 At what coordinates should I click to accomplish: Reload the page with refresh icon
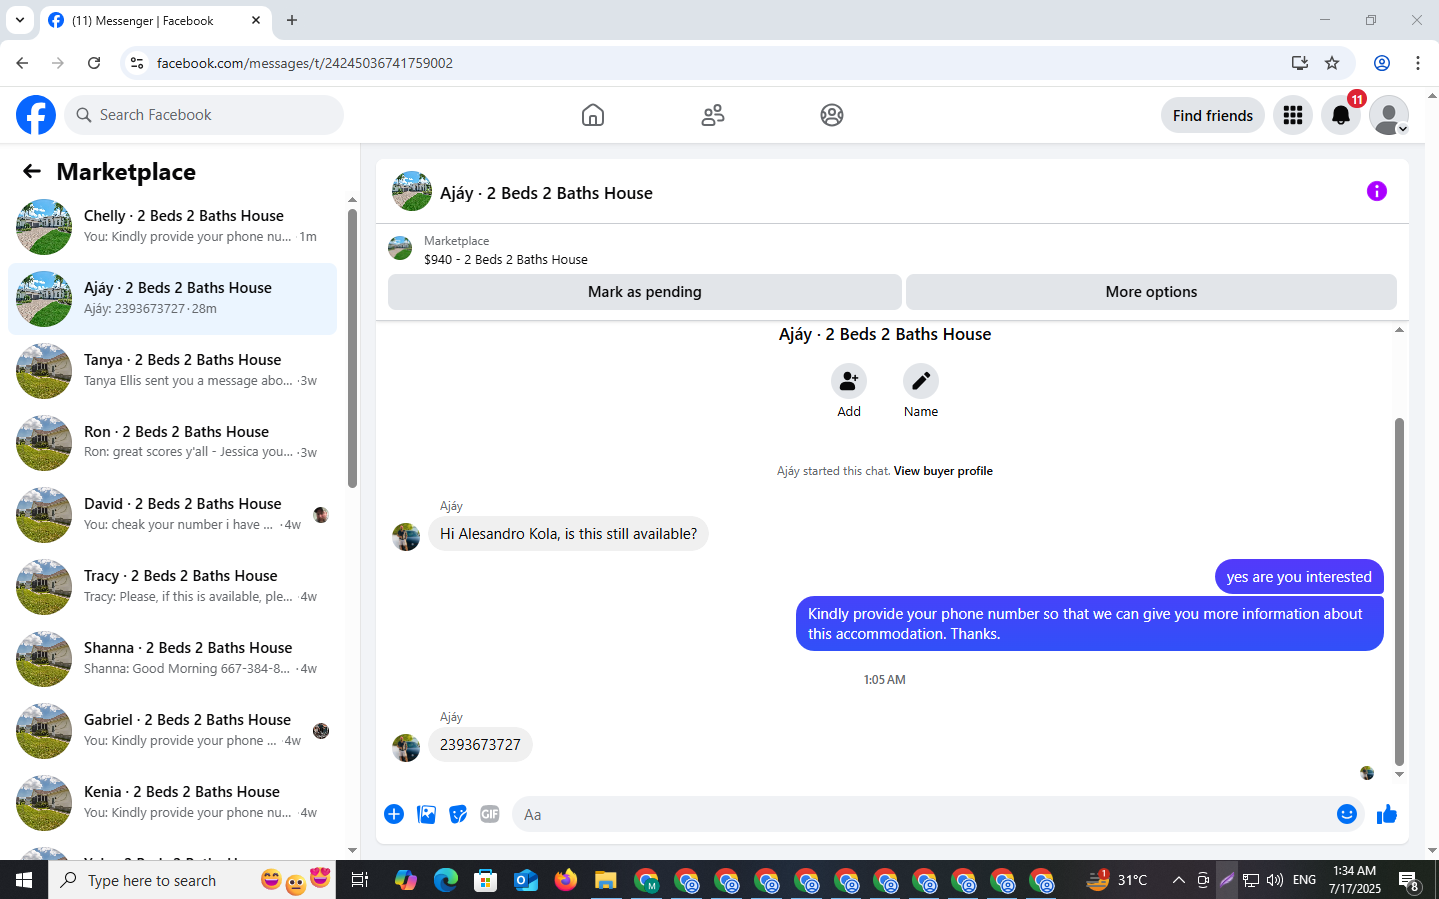94,63
